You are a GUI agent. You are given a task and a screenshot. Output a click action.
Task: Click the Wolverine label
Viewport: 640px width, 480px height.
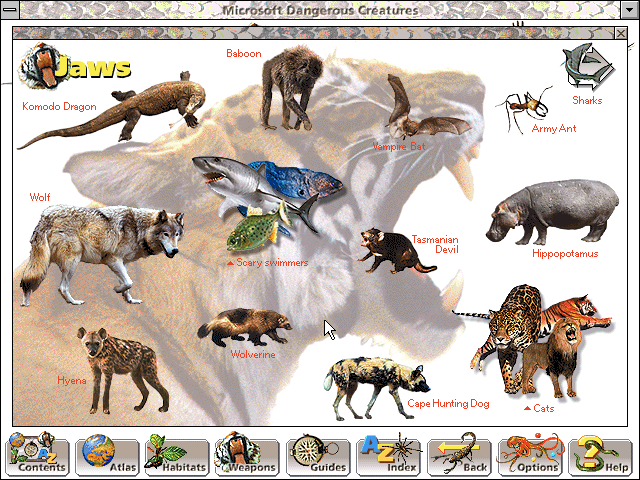point(253,354)
